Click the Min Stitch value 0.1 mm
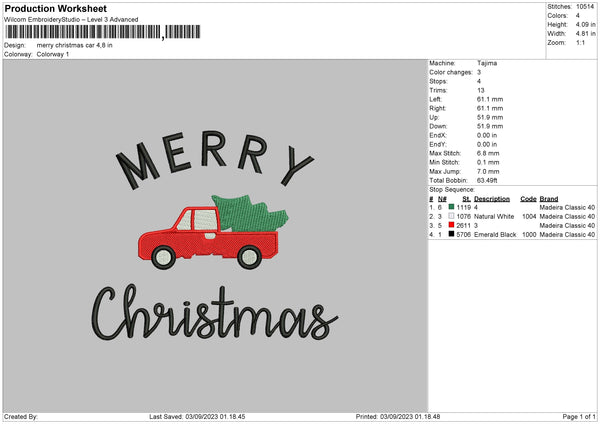The image size is (600, 424). [x=488, y=162]
